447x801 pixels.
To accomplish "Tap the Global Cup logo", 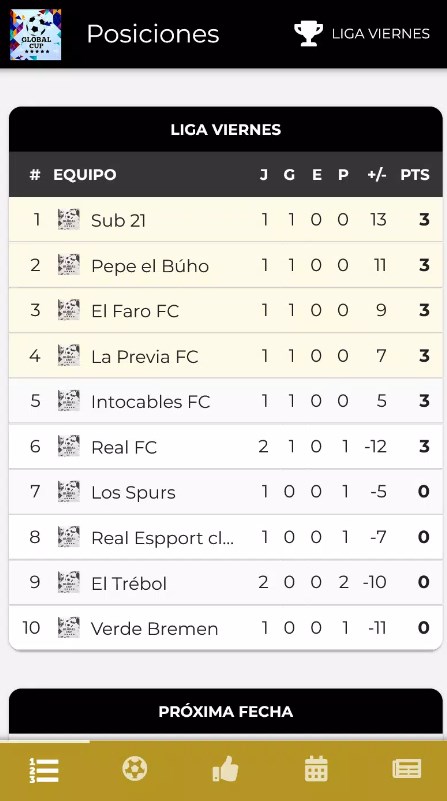I will tap(36, 34).
